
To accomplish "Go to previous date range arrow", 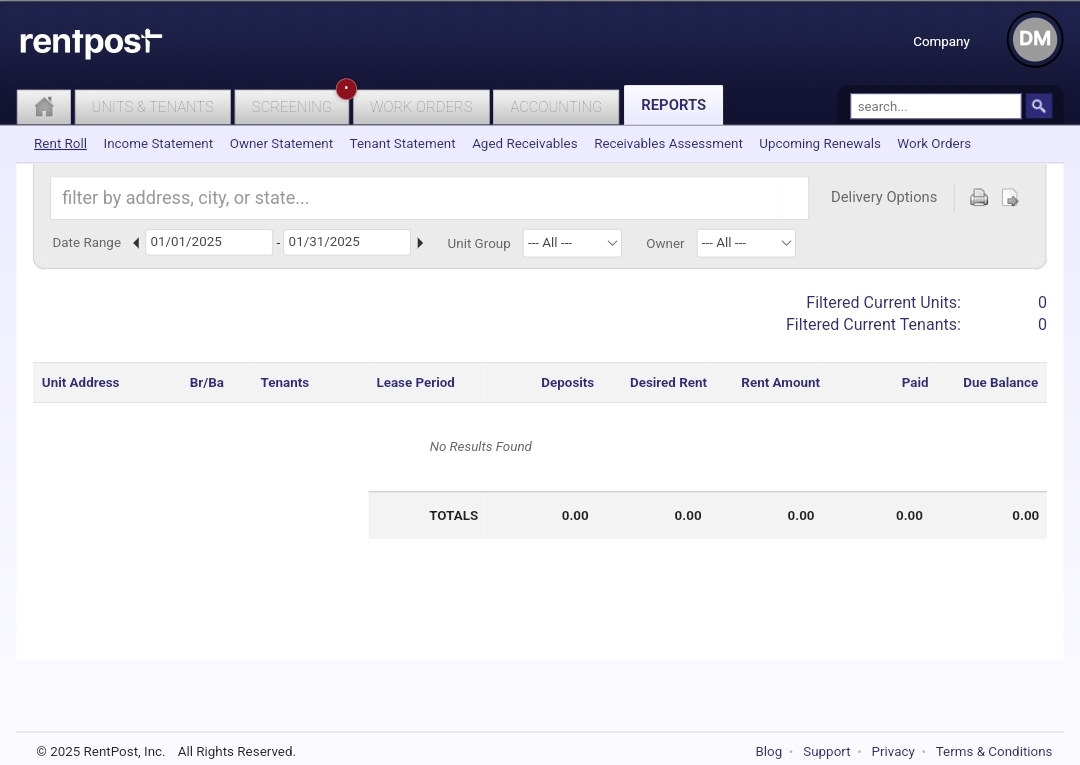I will point(136,242).
